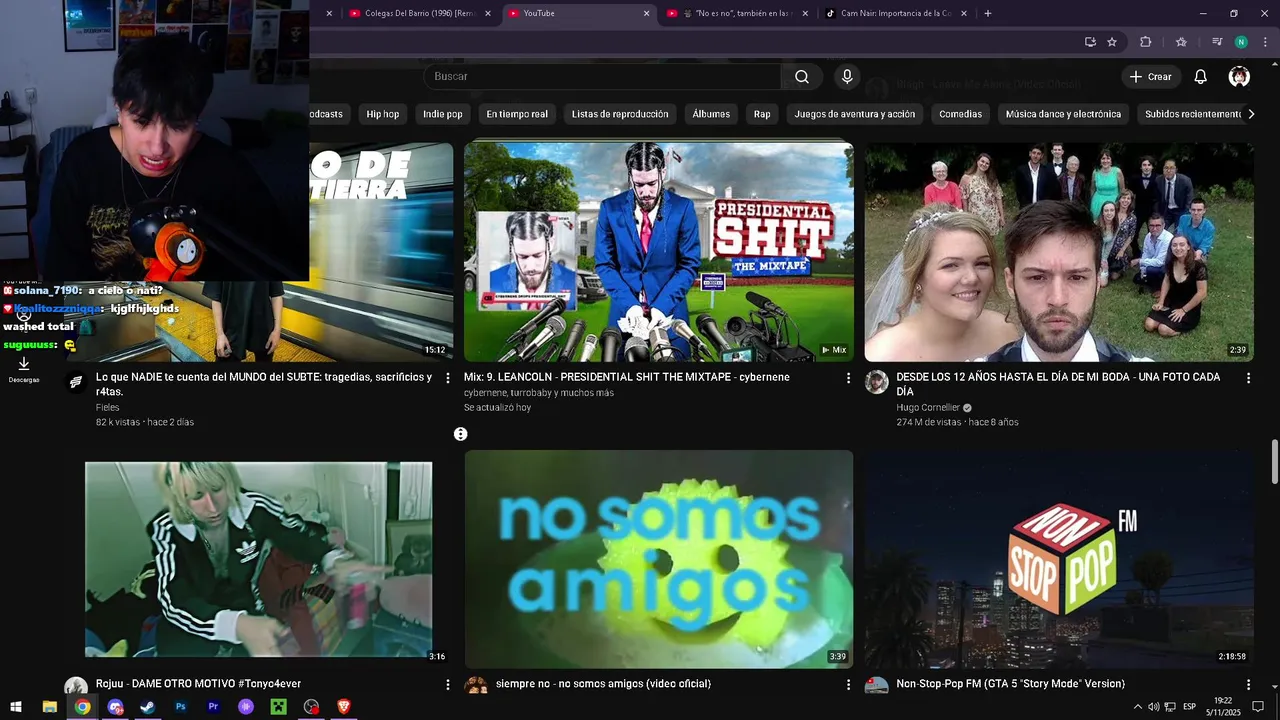Screen dimensions: 1280x720
Task: Show hidden system tray icons
Action: point(1137,707)
